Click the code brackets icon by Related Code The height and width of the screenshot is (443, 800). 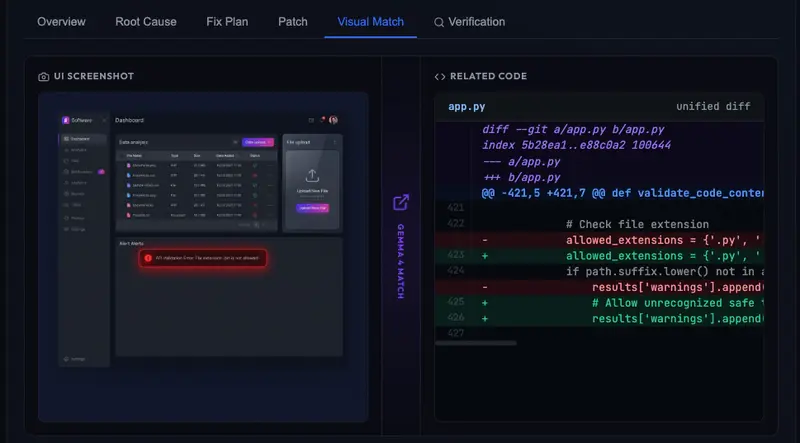point(440,77)
